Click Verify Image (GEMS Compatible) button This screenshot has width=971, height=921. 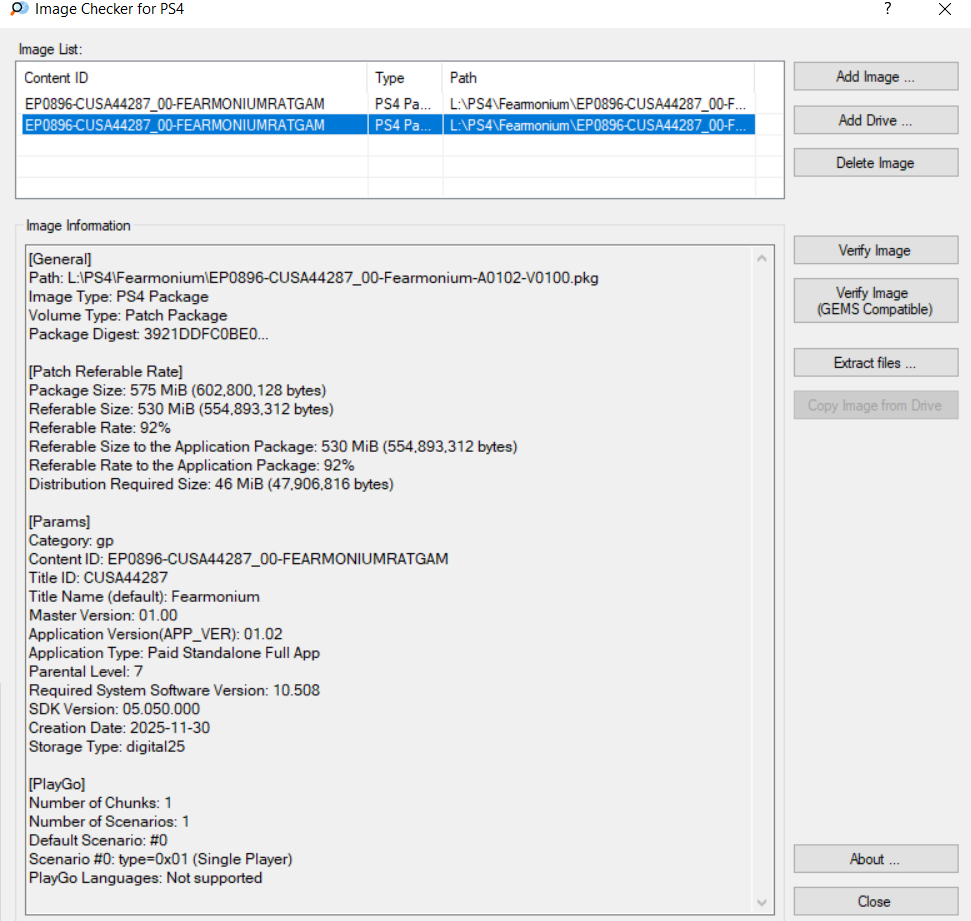876,301
